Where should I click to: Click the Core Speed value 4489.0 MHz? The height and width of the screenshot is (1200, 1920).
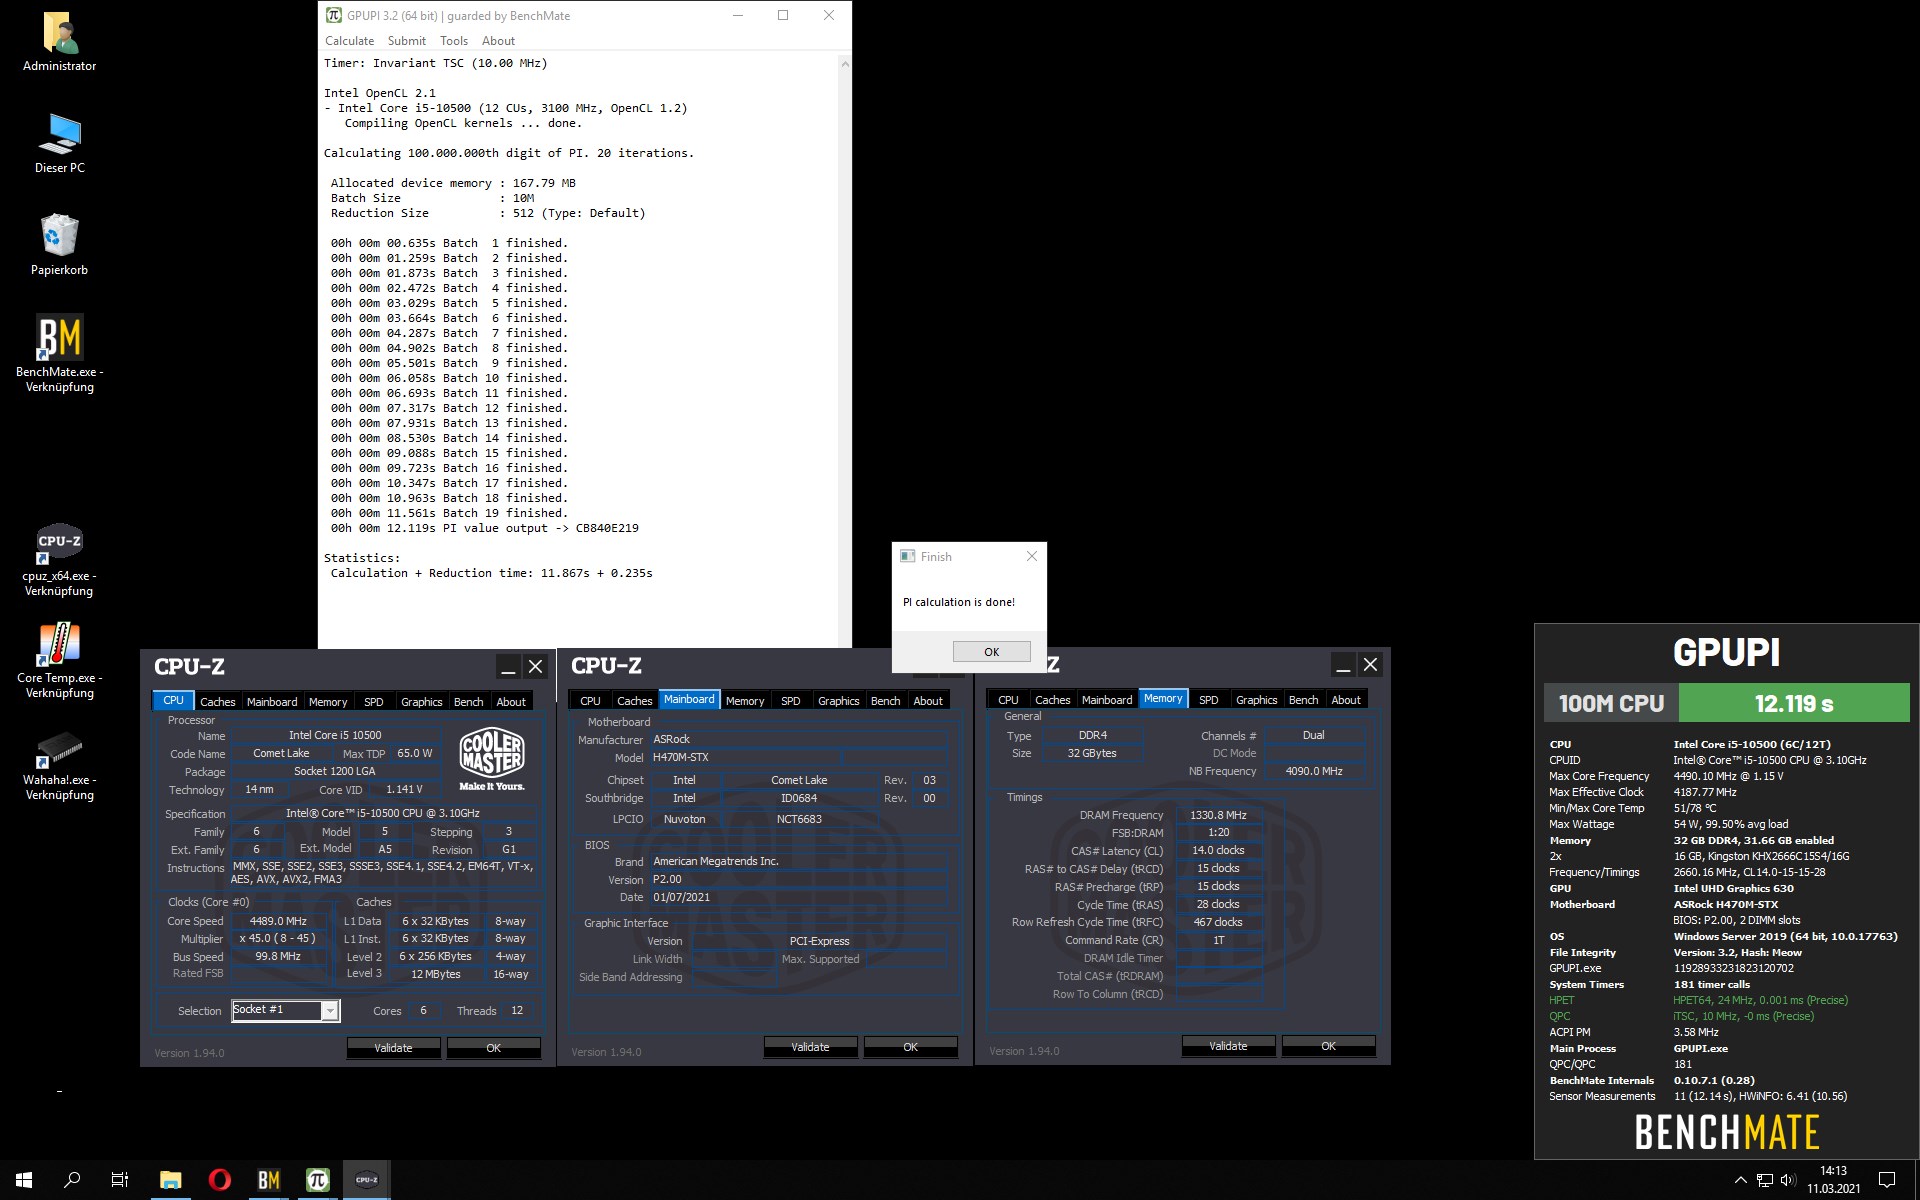278,921
